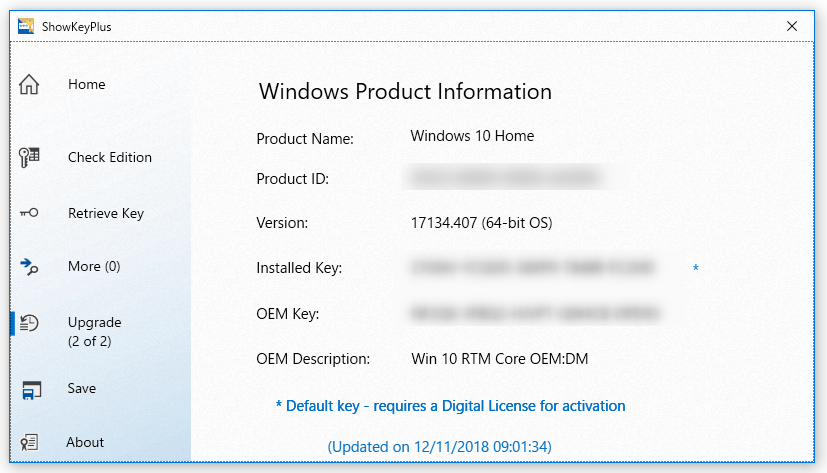This screenshot has height=473, width=827.
Task: Open the More (0) item
Action: click(x=94, y=266)
